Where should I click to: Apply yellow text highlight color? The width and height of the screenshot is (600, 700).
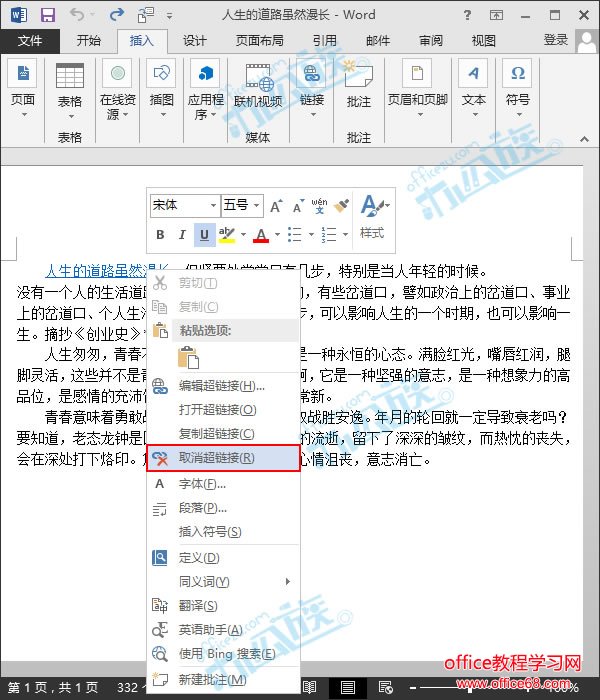point(227,235)
